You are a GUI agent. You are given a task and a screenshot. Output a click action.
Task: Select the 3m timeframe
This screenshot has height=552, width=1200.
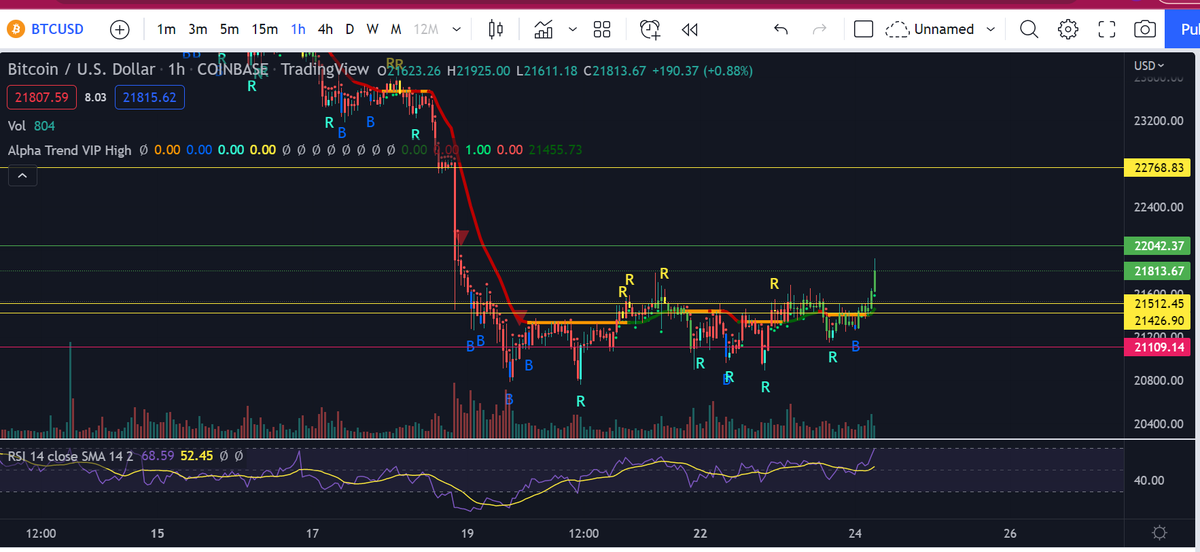(x=198, y=29)
